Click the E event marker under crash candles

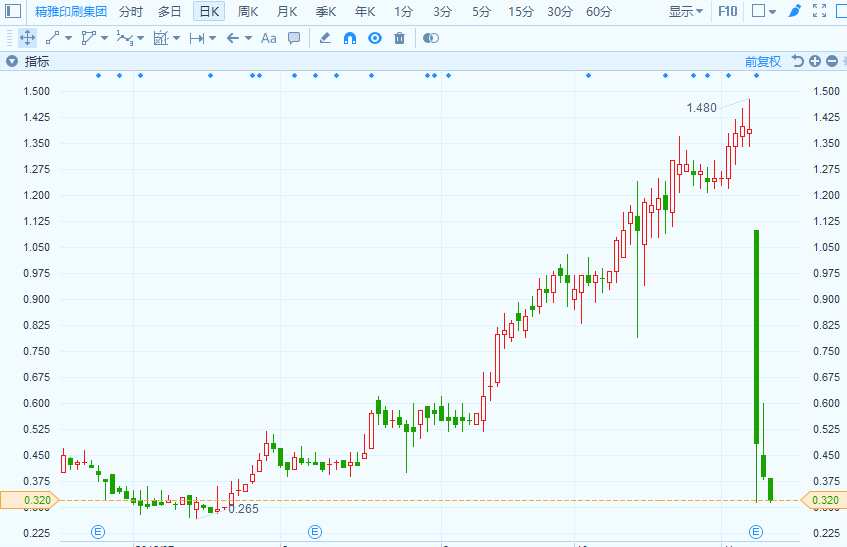point(756,532)
